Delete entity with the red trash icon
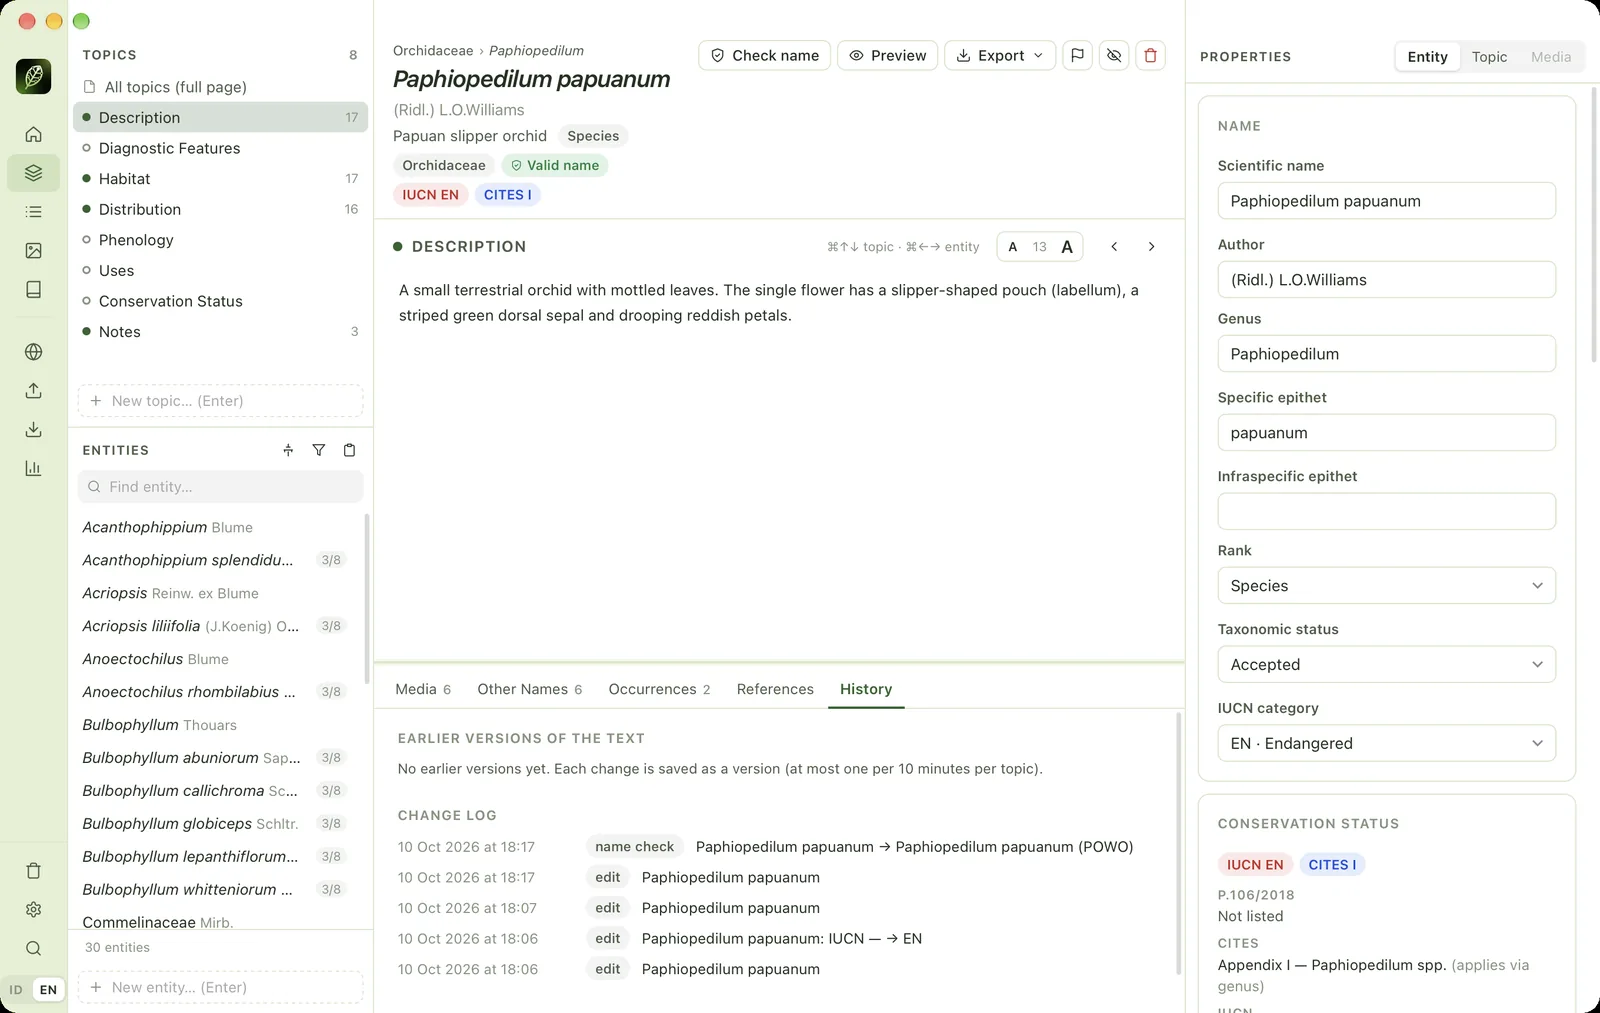This screenshot has width=1600, height=1013. [1151, 56]
